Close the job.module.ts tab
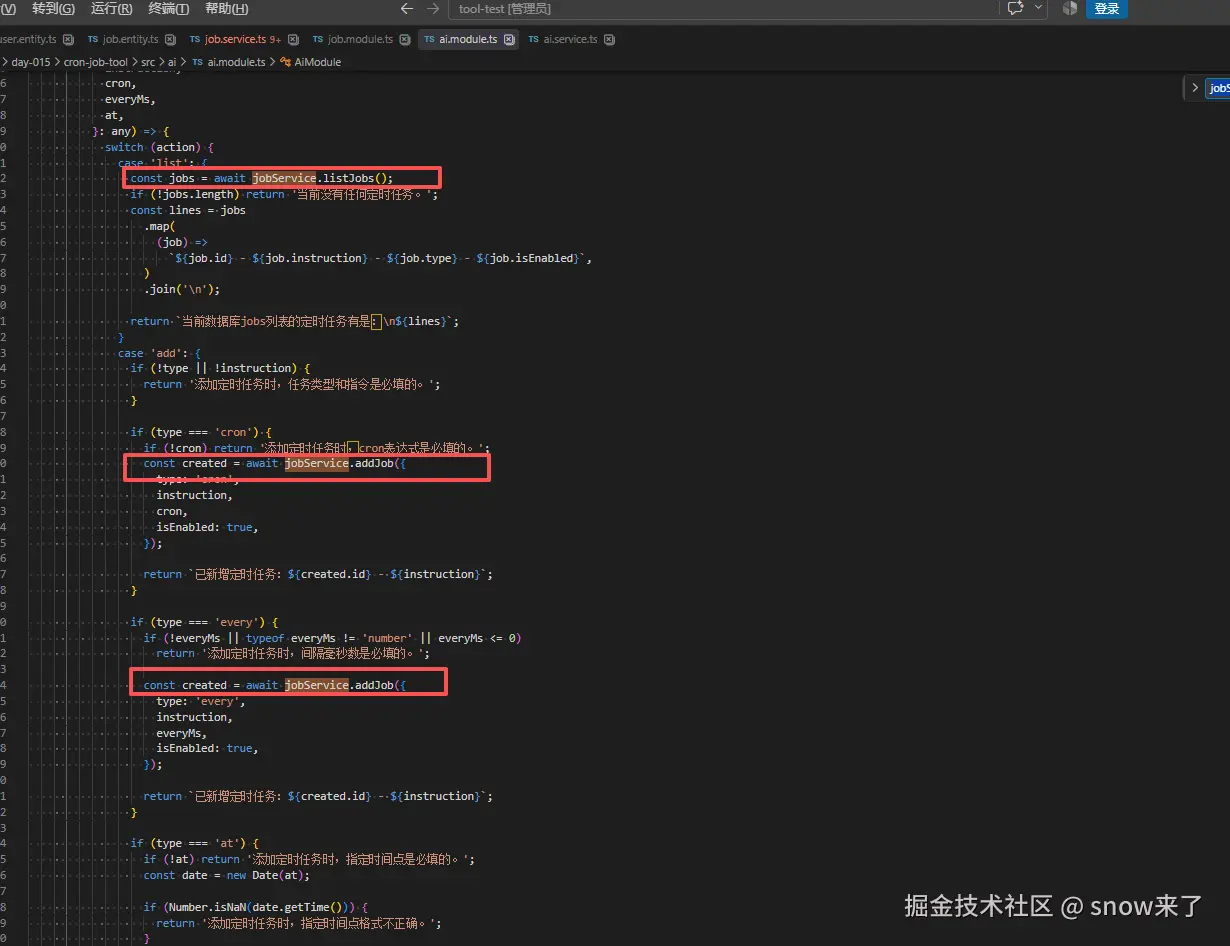This screenshot has height=946, width=1230. (x=404, y=40)
